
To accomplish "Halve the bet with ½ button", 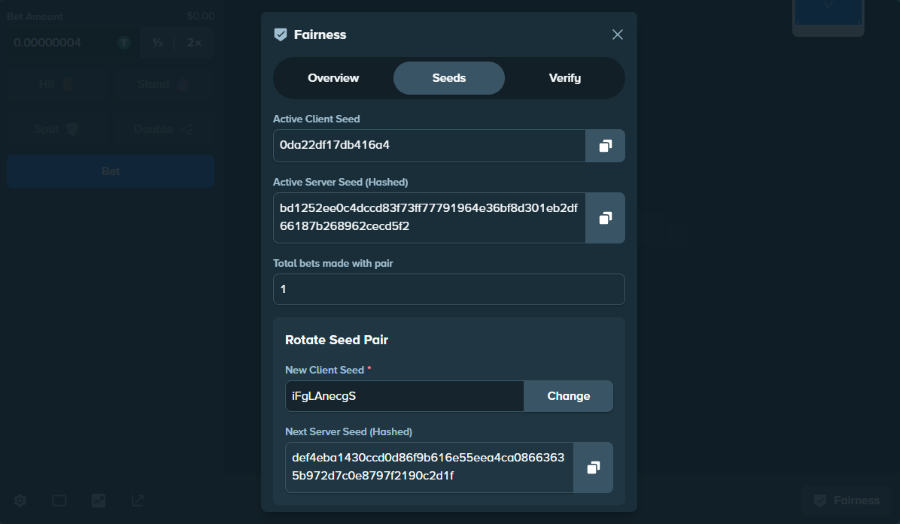I will click(x=157, y=43).
